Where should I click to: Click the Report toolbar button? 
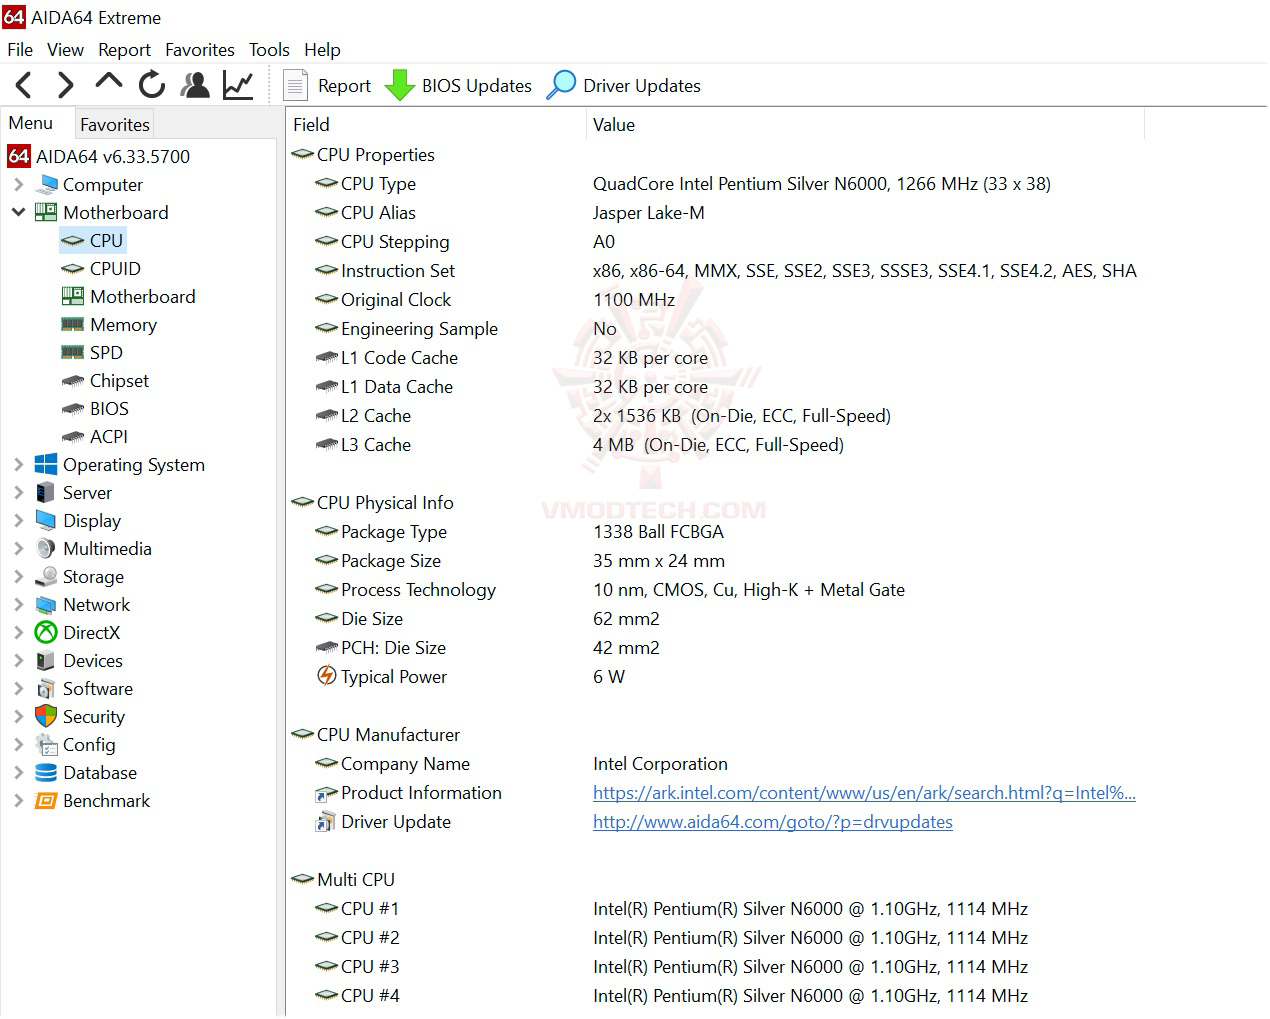(328, 86)
